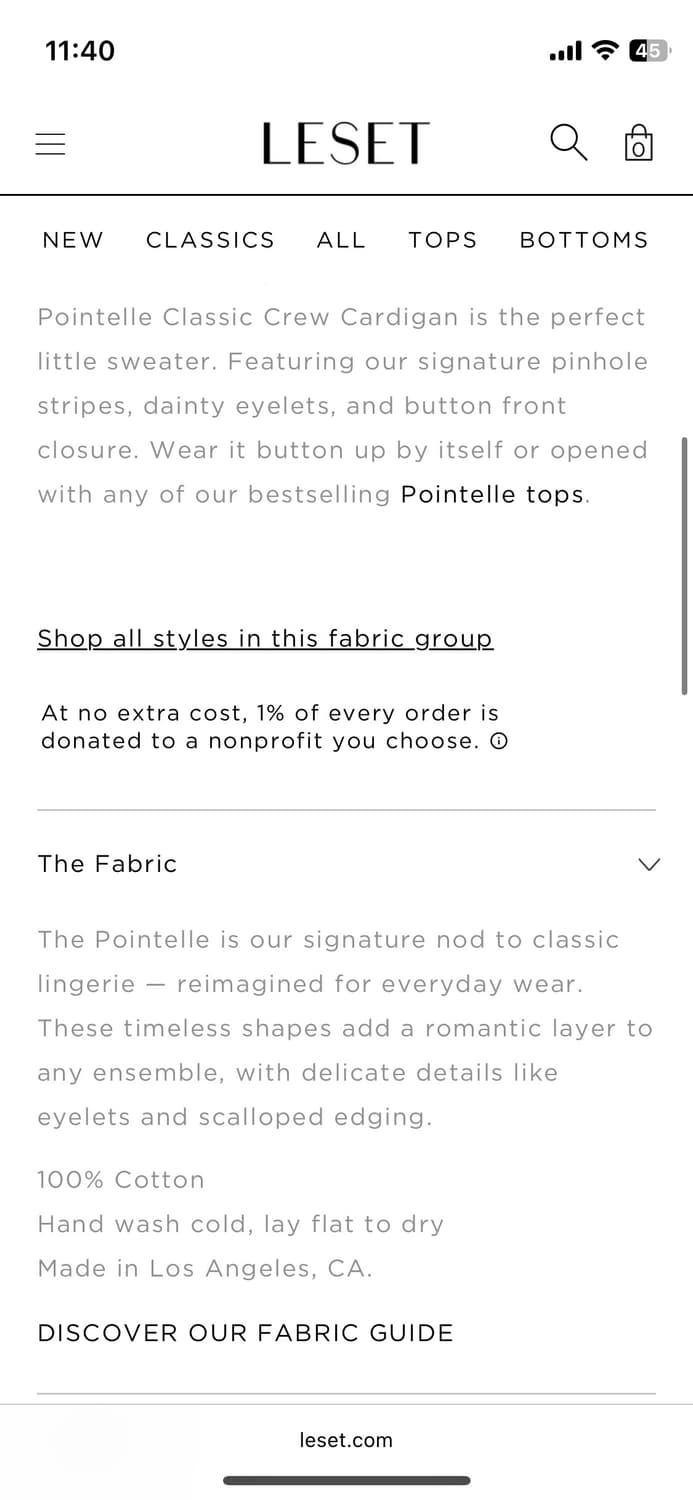Tap the Wi-Fi status icon
The height and width of the screenshot is (1500, 693).
(x=605, y=50)
